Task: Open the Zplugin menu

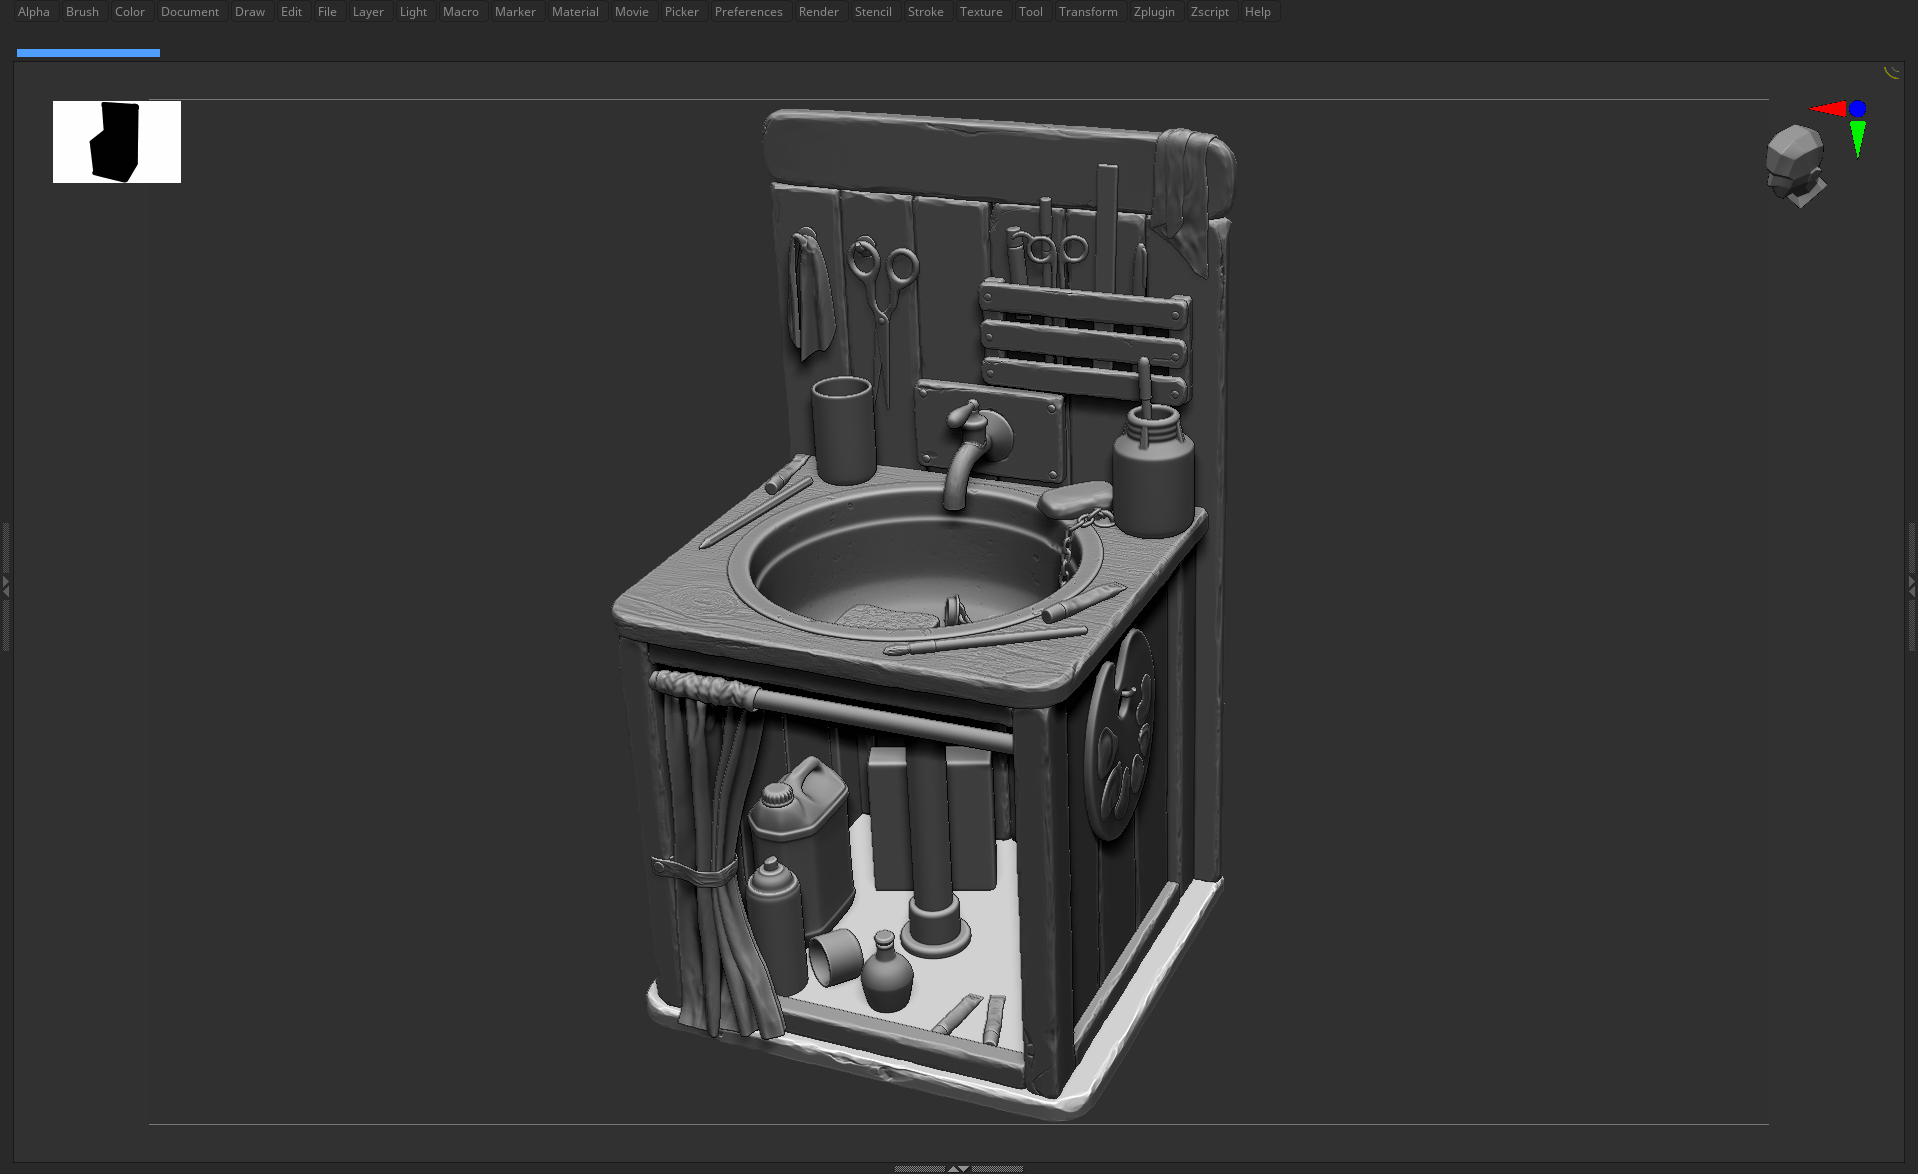Action: pyautogui.click(x=1154, y=11)
